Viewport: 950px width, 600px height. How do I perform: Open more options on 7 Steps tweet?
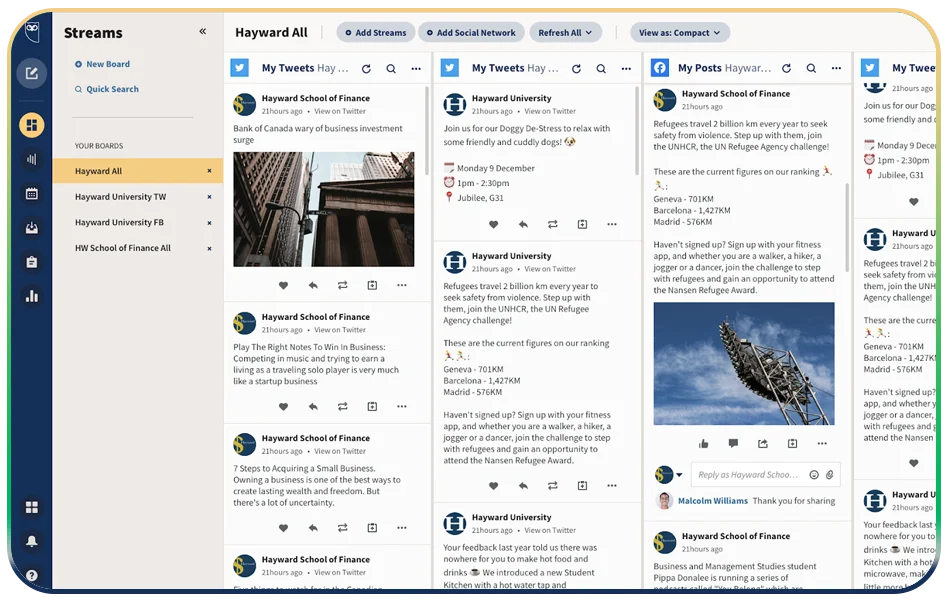402,527
